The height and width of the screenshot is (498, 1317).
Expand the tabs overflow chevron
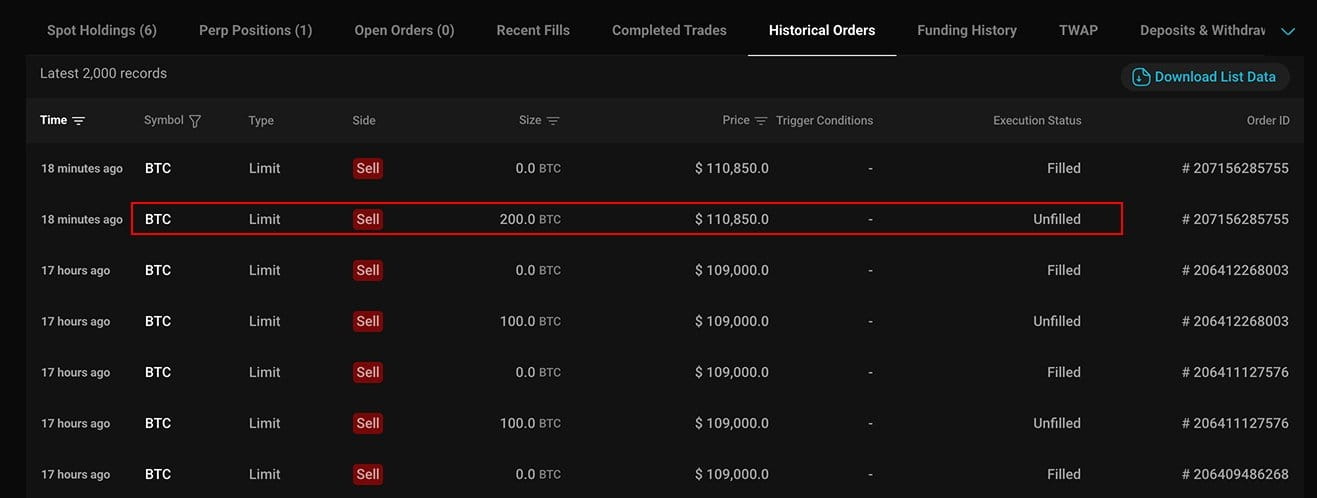1288,31
